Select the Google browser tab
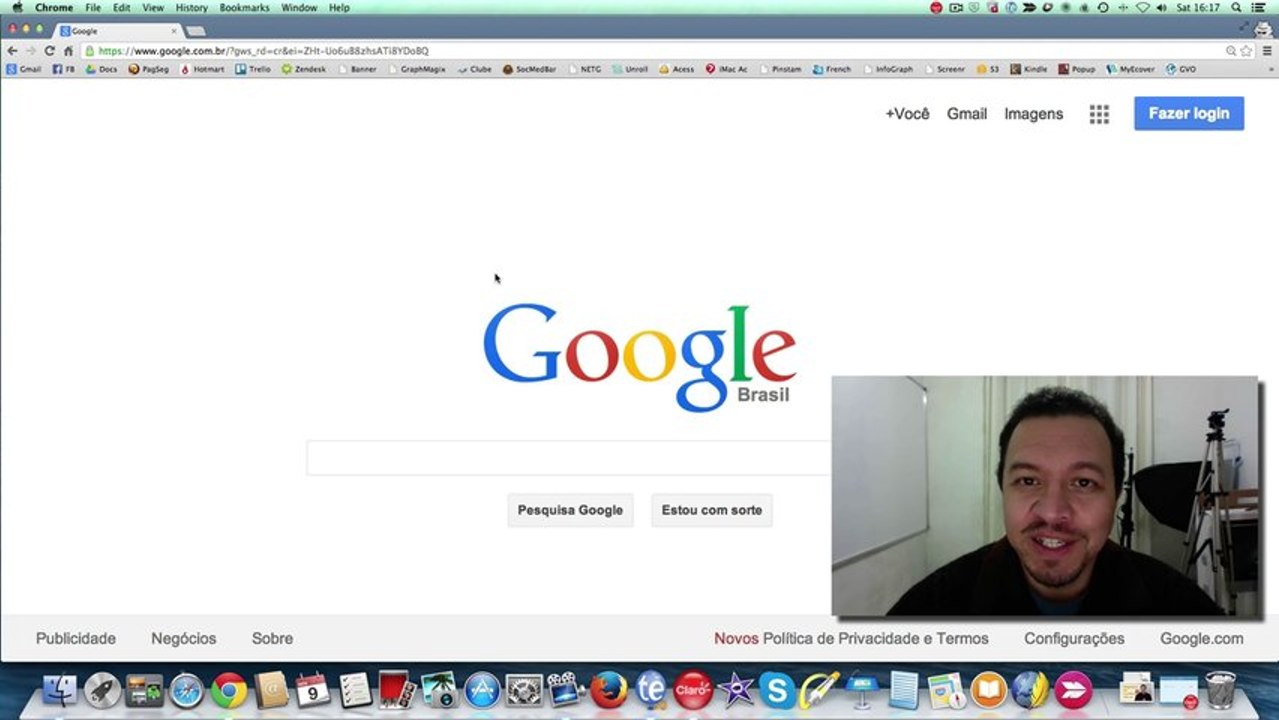 click(118, 31)
